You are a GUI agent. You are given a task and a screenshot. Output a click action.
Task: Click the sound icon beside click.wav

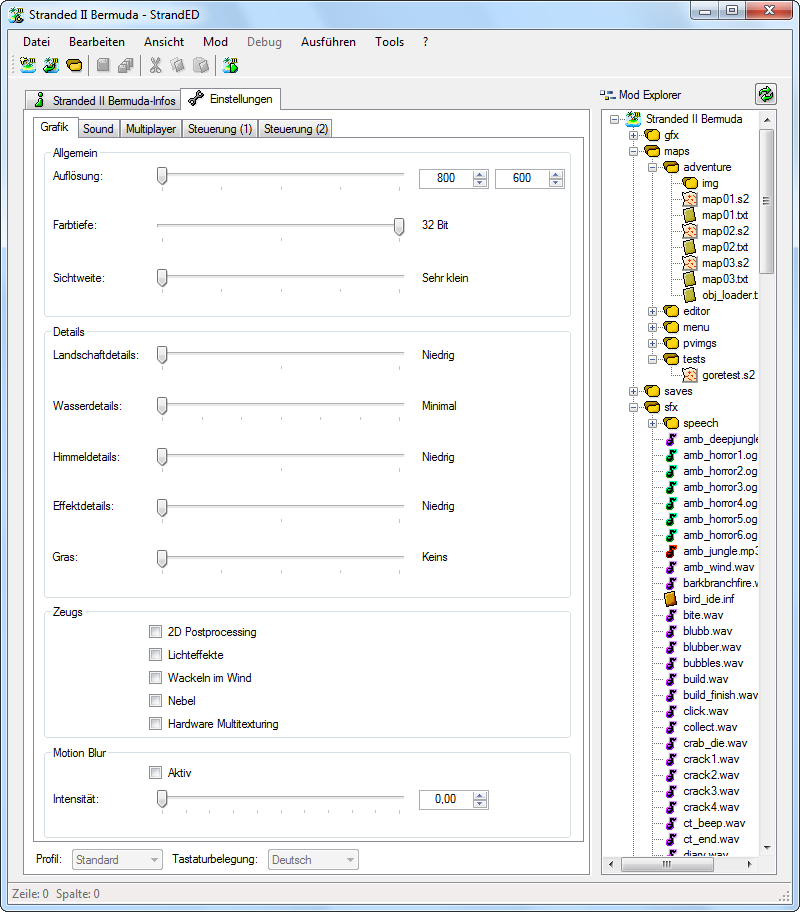(671, 711)
